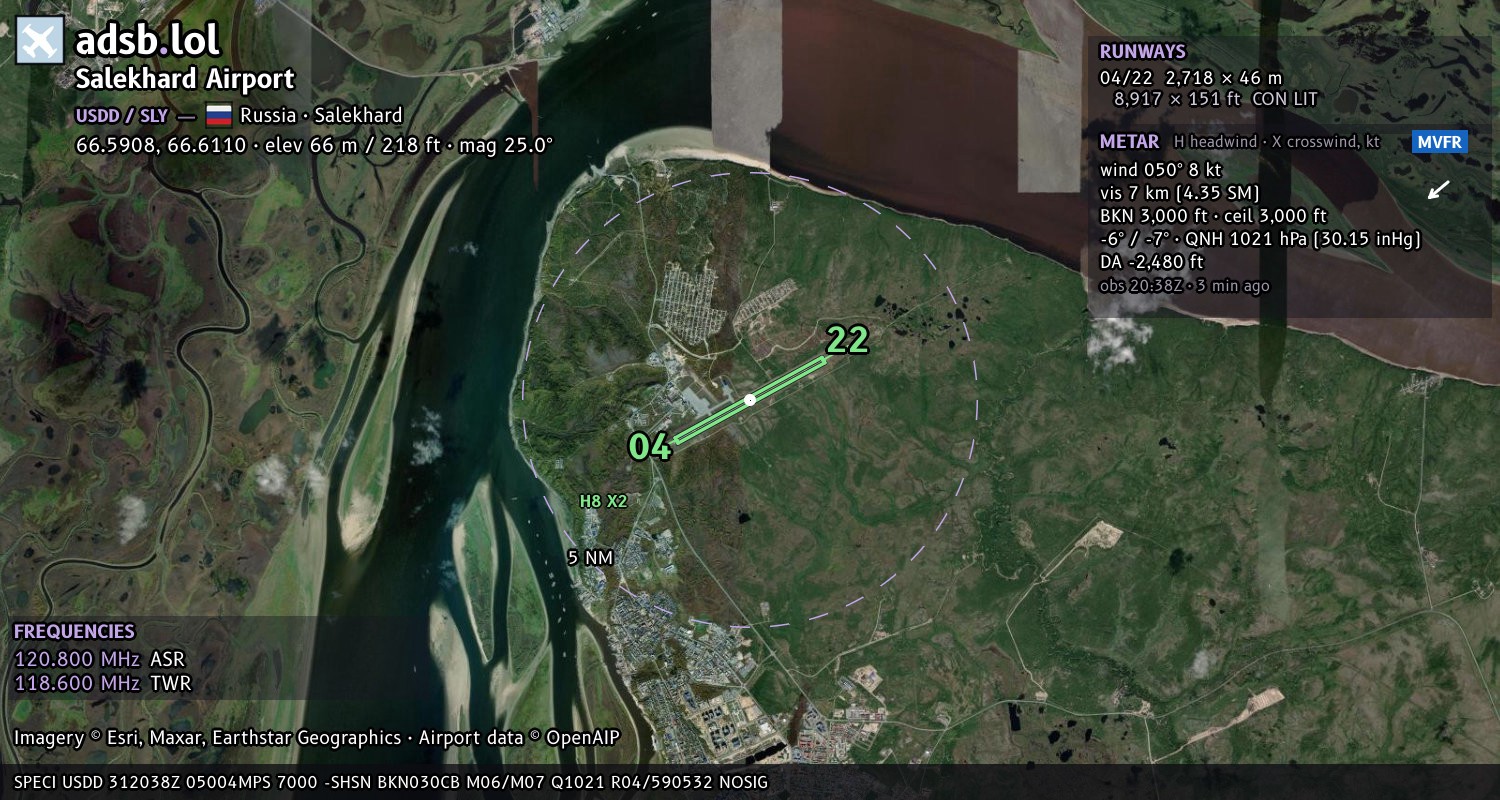Image resolution: width=1500 pixels, height=800 pixels.
Task: Click the runway 22 end label
Action: pos(847,341)
